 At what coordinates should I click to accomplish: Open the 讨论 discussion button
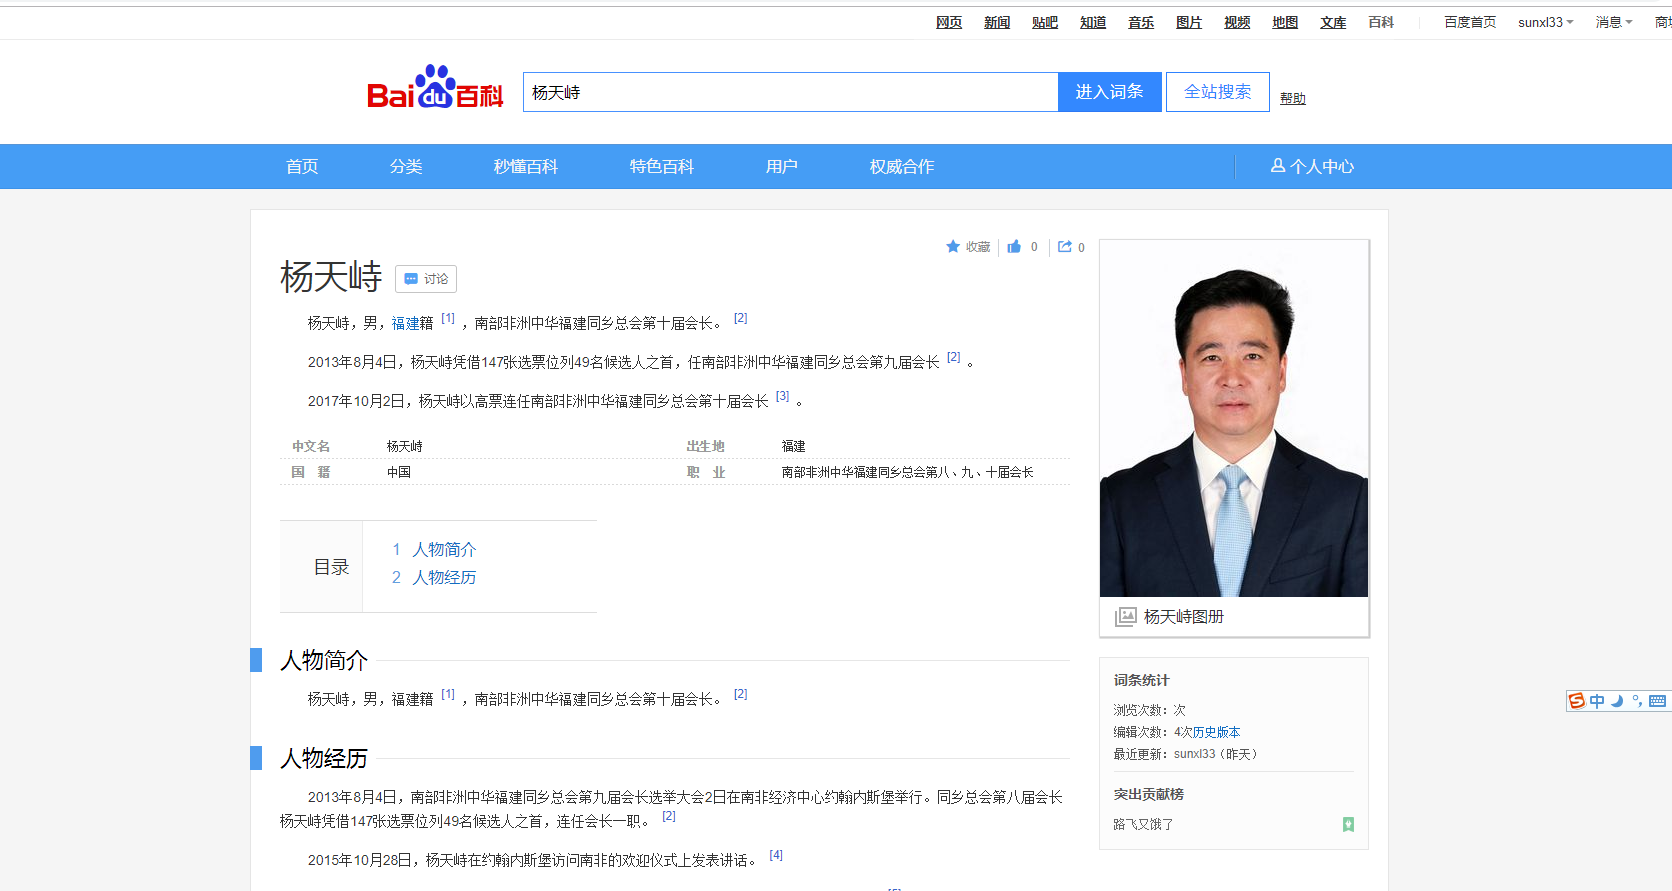click(426, 279)
